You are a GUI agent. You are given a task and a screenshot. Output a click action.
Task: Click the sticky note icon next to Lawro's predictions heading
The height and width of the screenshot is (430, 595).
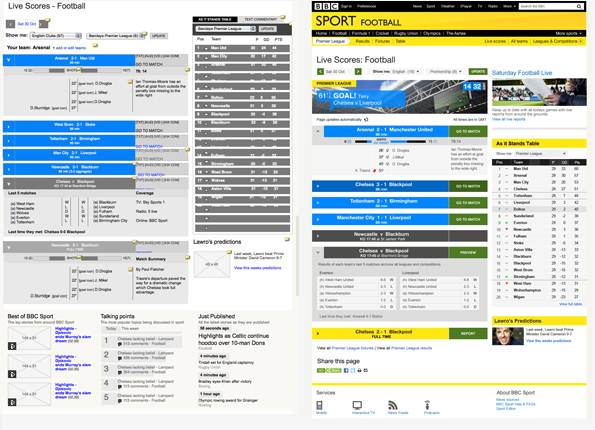click(287, 239)
